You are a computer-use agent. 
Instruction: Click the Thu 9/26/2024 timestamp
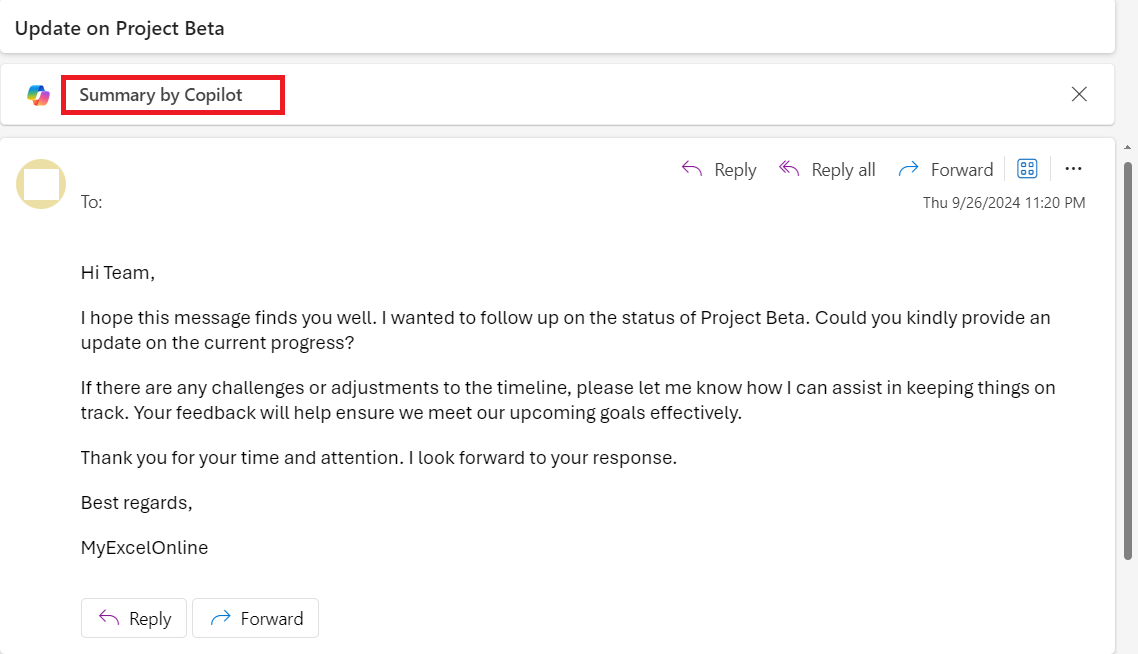(x=1004, y=203)
